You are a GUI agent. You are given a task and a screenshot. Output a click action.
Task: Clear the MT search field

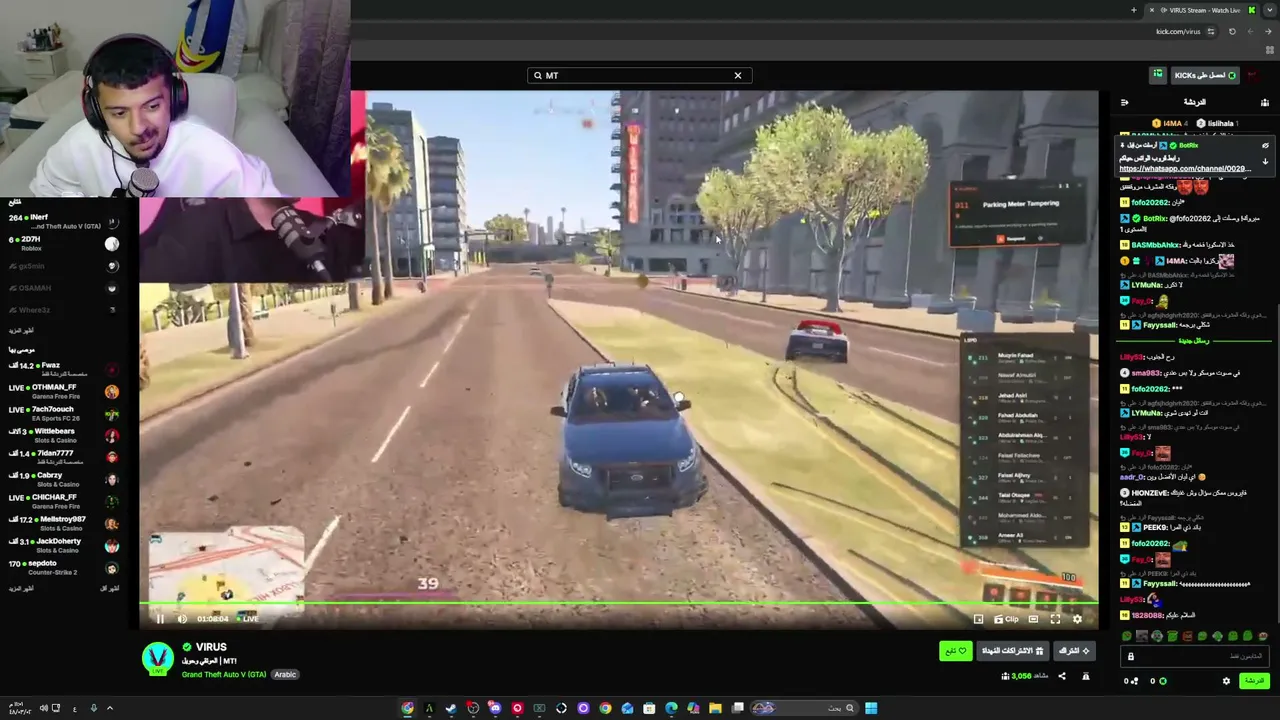(x=738, y=75)
